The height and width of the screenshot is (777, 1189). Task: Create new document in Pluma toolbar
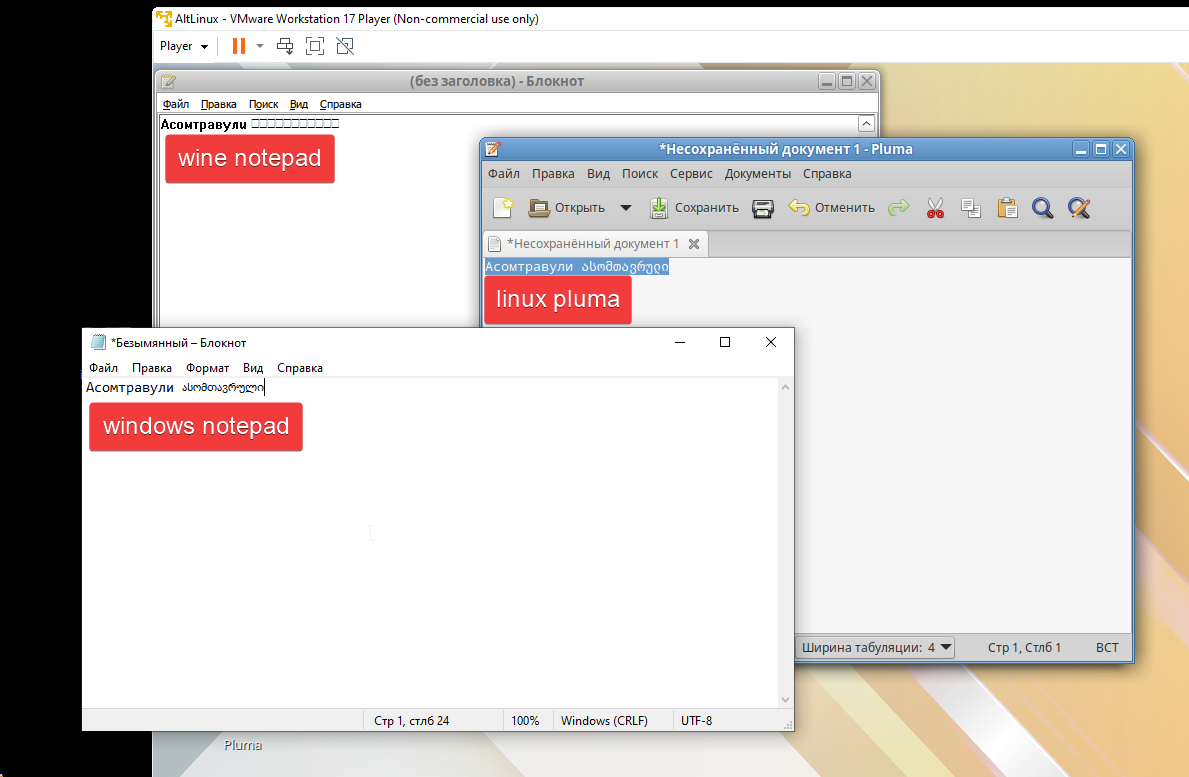point(503,208)
